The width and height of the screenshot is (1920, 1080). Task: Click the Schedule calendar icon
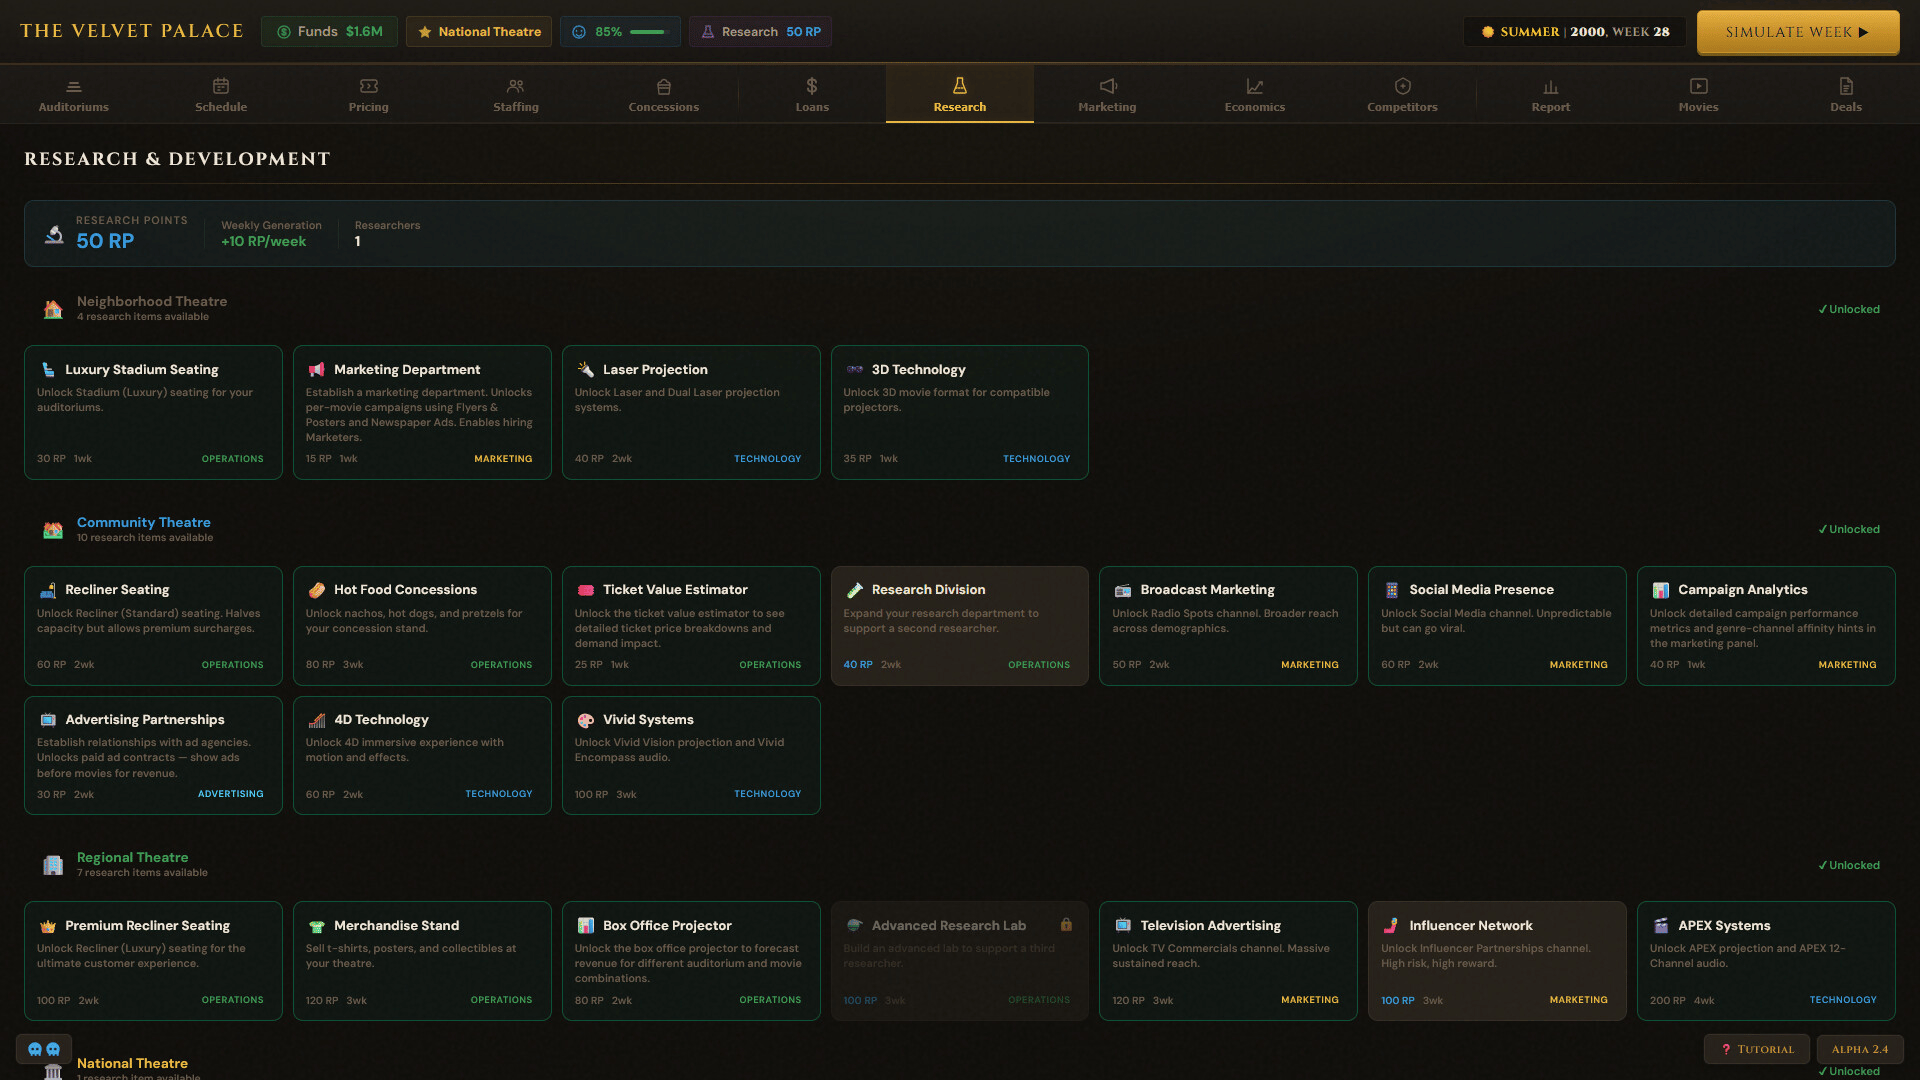[x=221, y=87]
